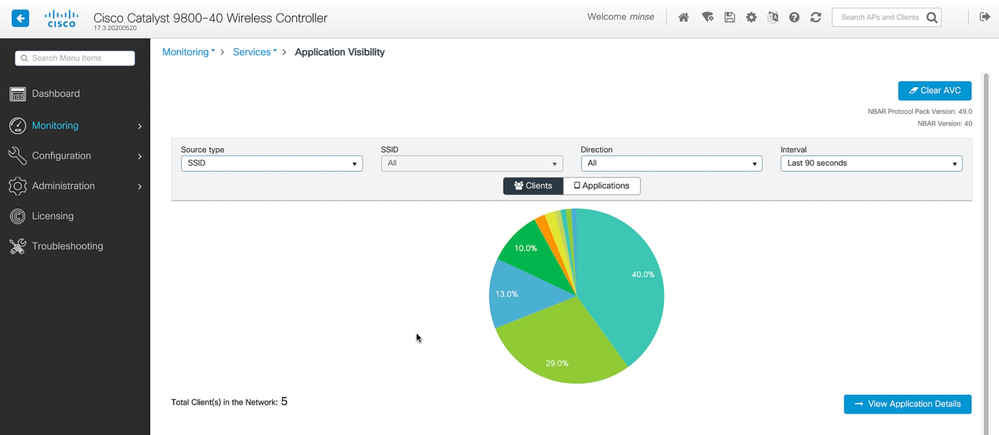
Task: Open preferences gear icon in header
Action: tap(751, 18)
